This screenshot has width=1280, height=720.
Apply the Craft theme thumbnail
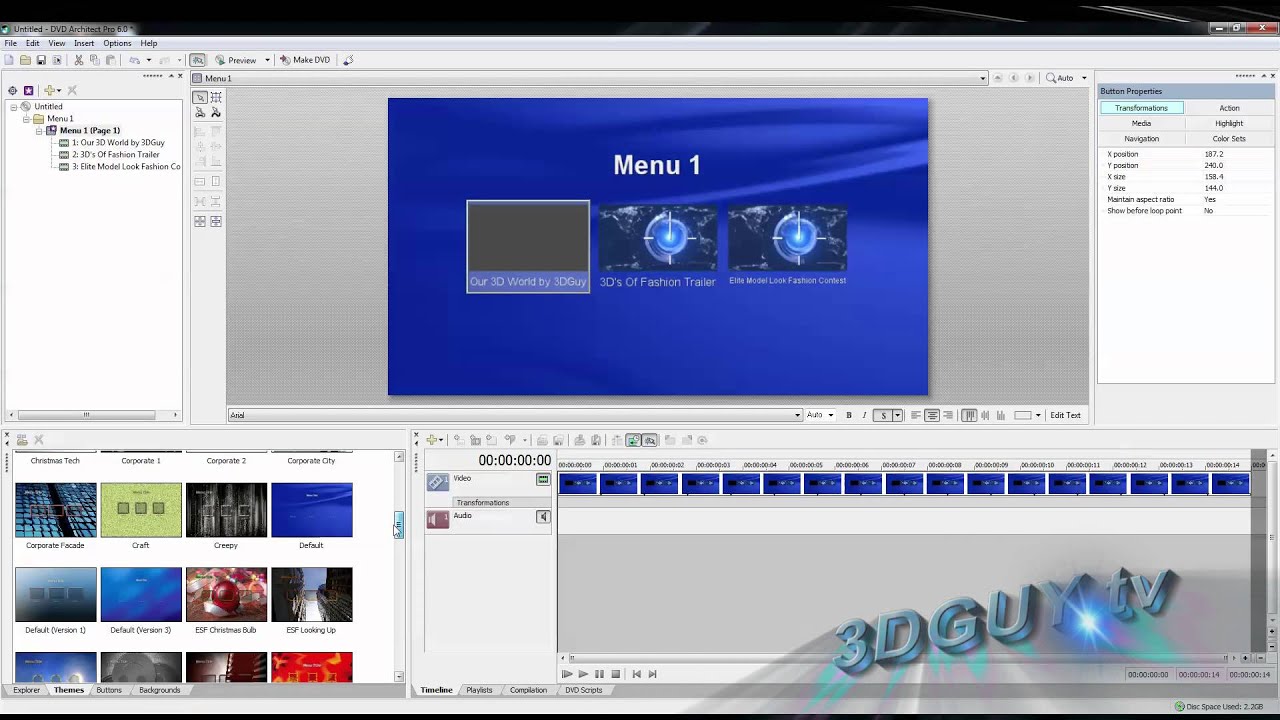141,510
